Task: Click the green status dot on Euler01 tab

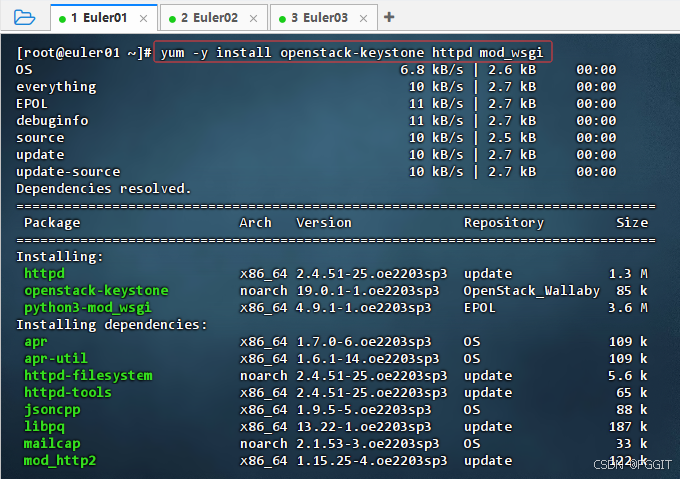Action: pos(62,19)
